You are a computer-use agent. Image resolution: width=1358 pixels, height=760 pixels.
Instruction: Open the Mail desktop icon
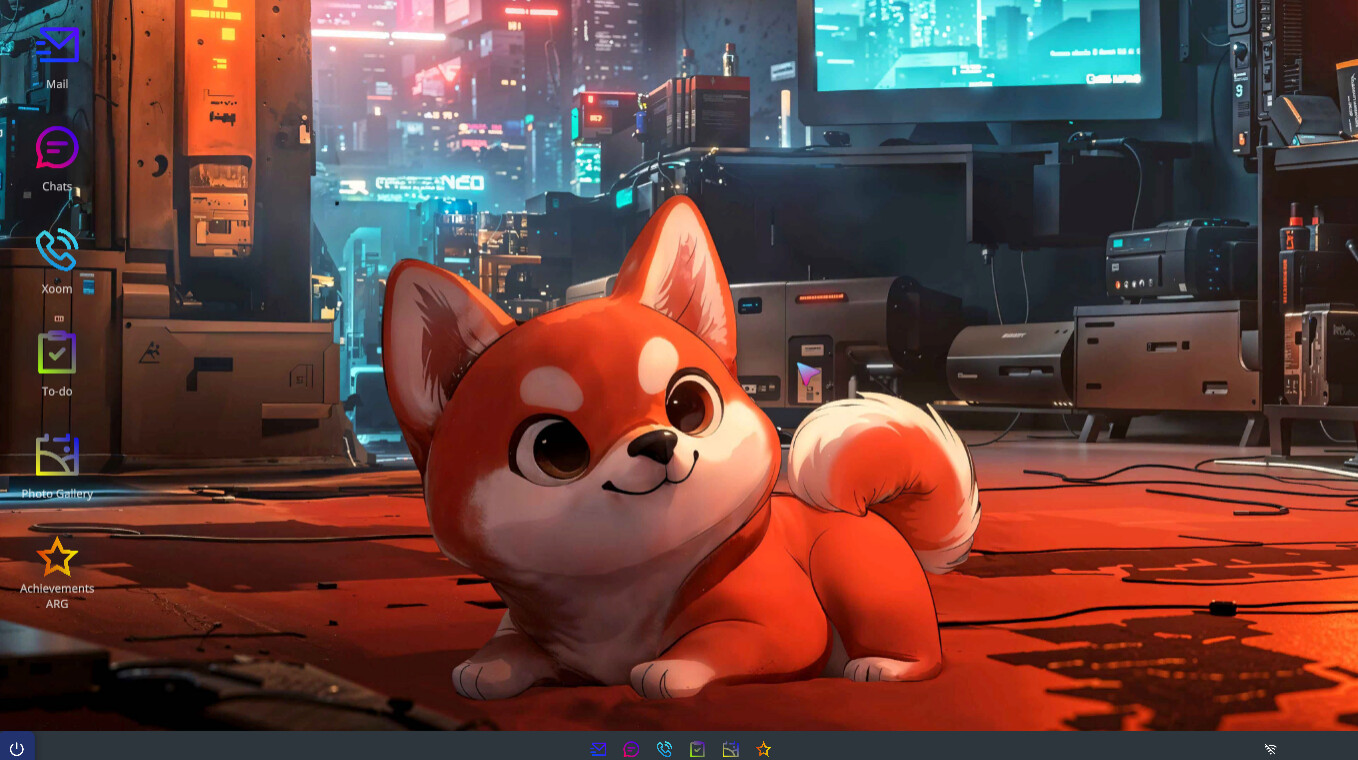coord(57,45)
